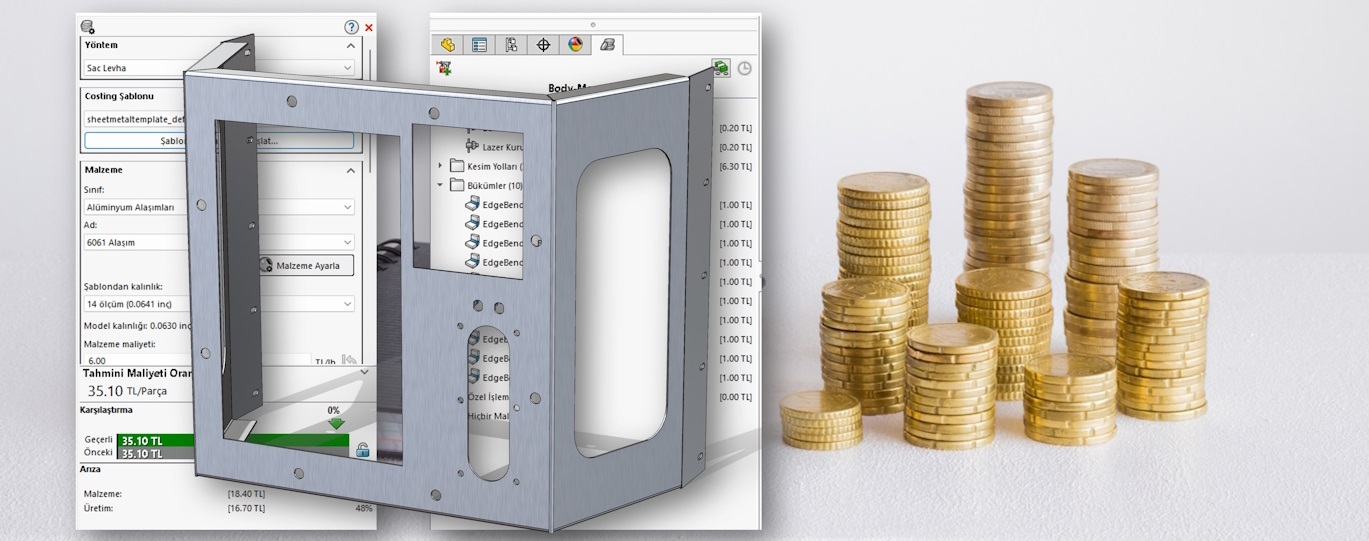1369x541 pixels.
Task: Click the Costing settings icon at panel top
Action: [x=88, y=28]
